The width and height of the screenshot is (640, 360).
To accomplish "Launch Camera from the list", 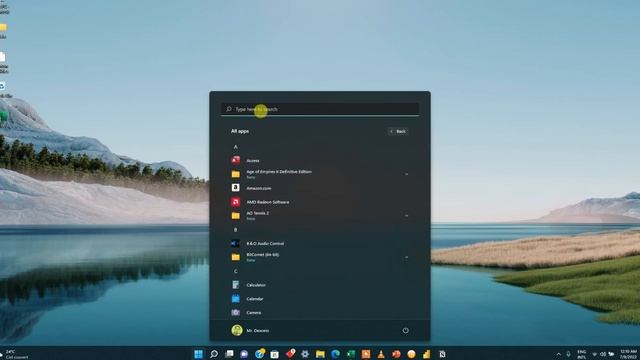I will [x=253, y=313].
